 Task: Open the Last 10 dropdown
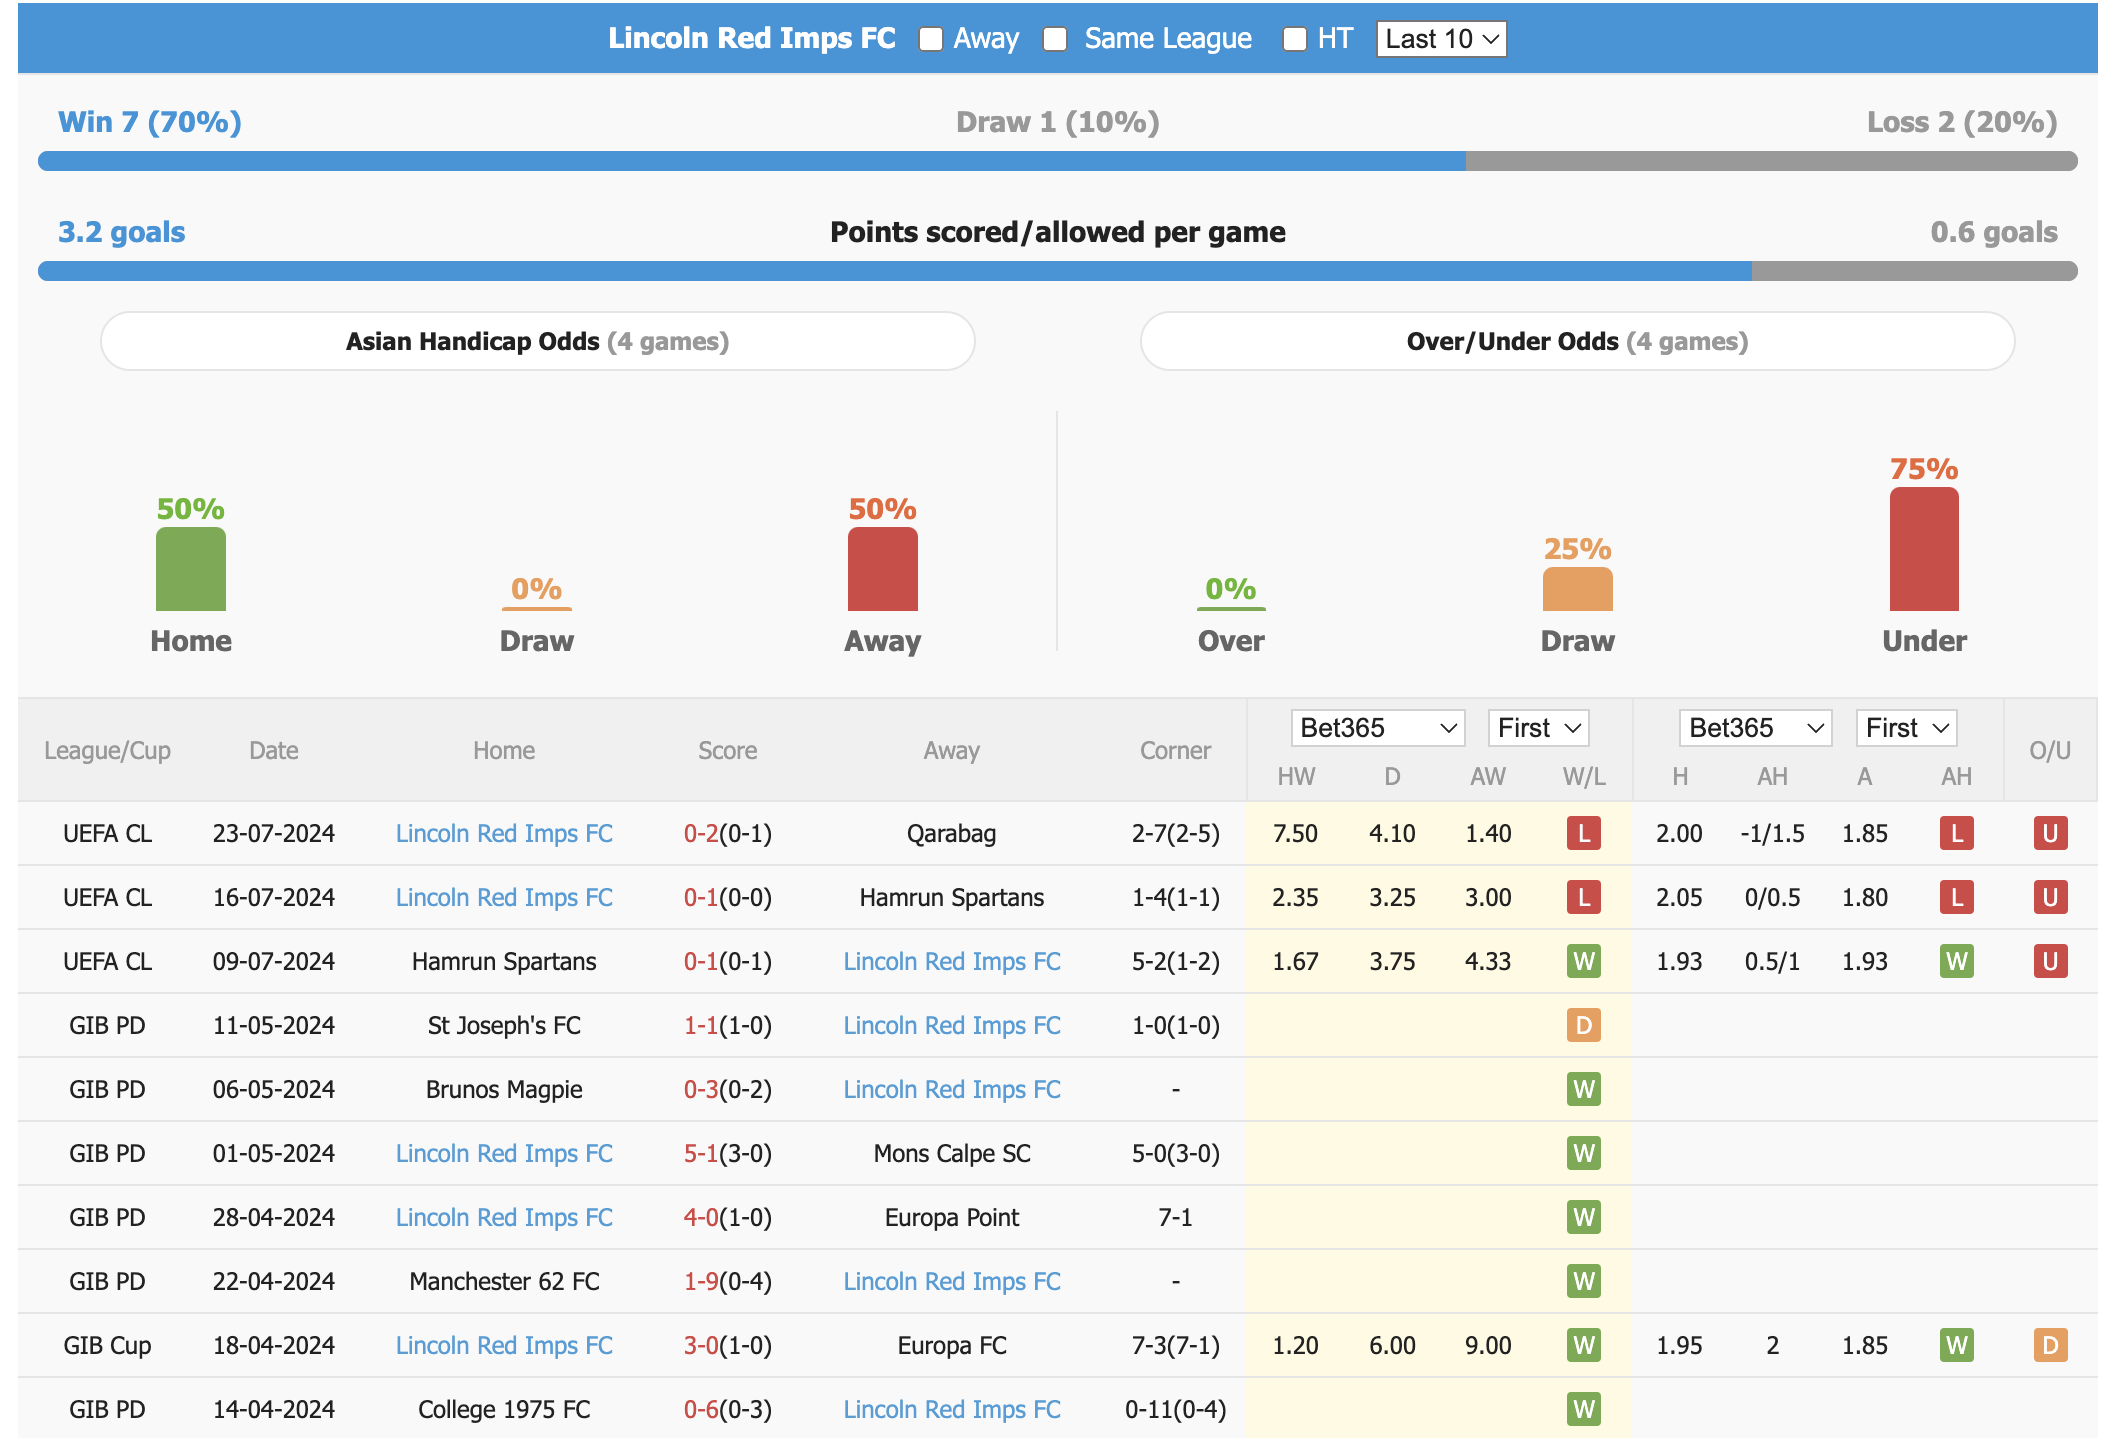tap(1441, 39)
